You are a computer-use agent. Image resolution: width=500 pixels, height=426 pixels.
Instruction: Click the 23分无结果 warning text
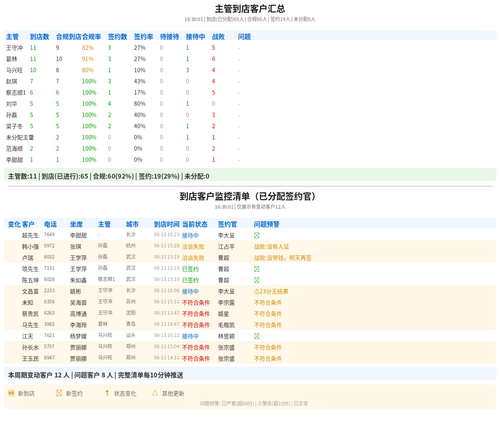click(271, 291)
